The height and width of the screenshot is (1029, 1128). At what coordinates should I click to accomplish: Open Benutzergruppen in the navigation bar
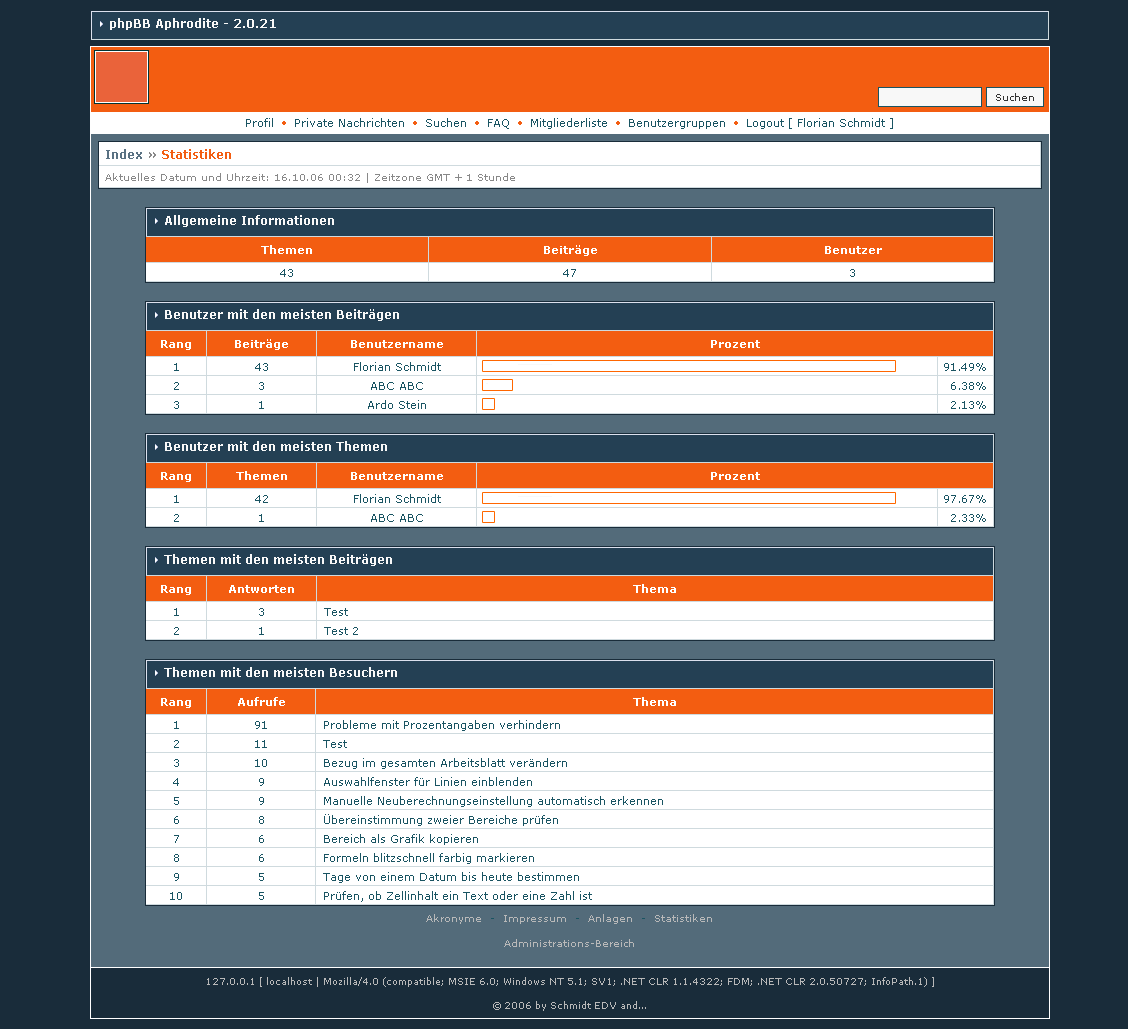coord(676,123)
